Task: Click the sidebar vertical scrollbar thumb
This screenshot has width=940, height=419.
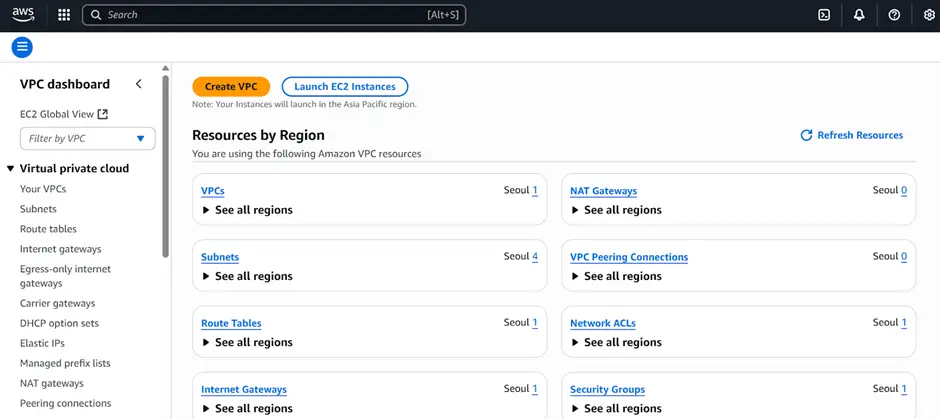Action: click(x=166, y=166)
